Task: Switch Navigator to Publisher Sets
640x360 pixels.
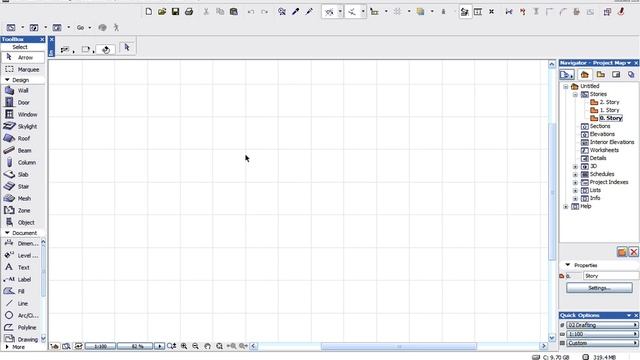Action: [631, 75]
